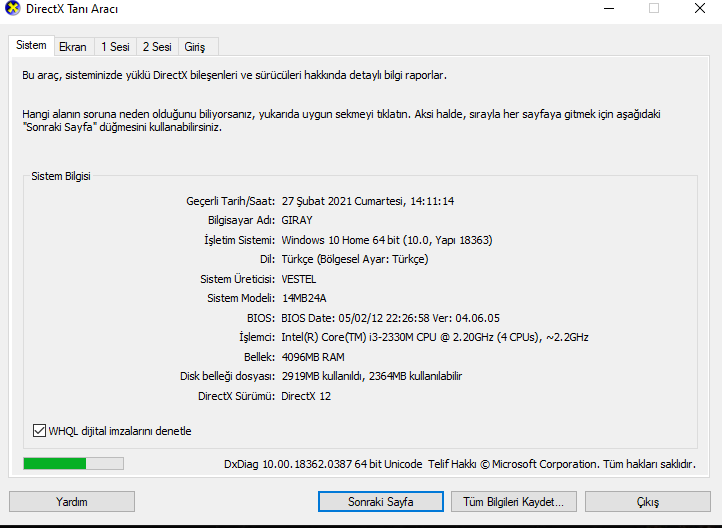Click the DirectX 12 version value
This screenshot has height=528, width=722.
pyautogui.click(x=306, y=396)
